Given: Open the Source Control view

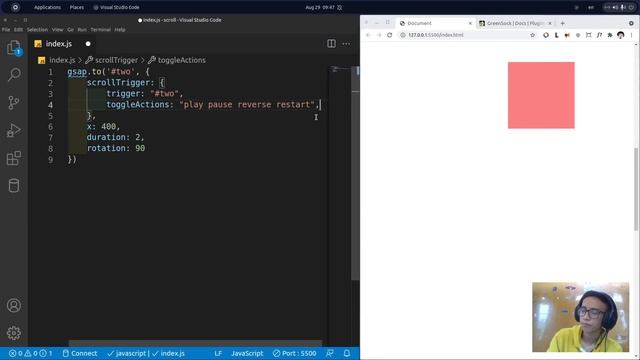Looking at the screenshot, I should 14,102.
